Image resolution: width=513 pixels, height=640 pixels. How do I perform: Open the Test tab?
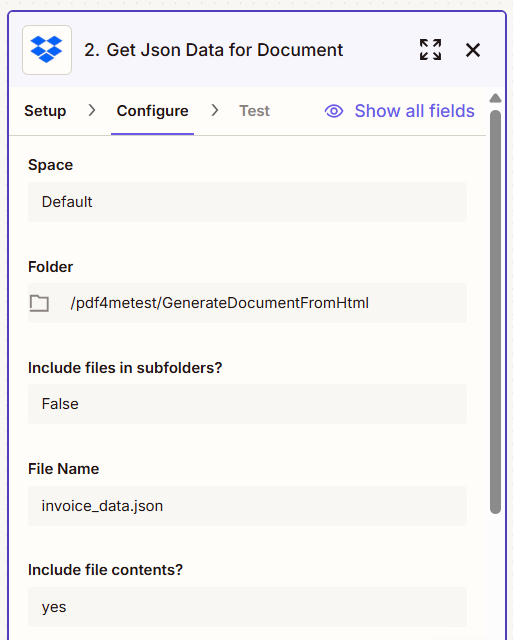[254, 111]
